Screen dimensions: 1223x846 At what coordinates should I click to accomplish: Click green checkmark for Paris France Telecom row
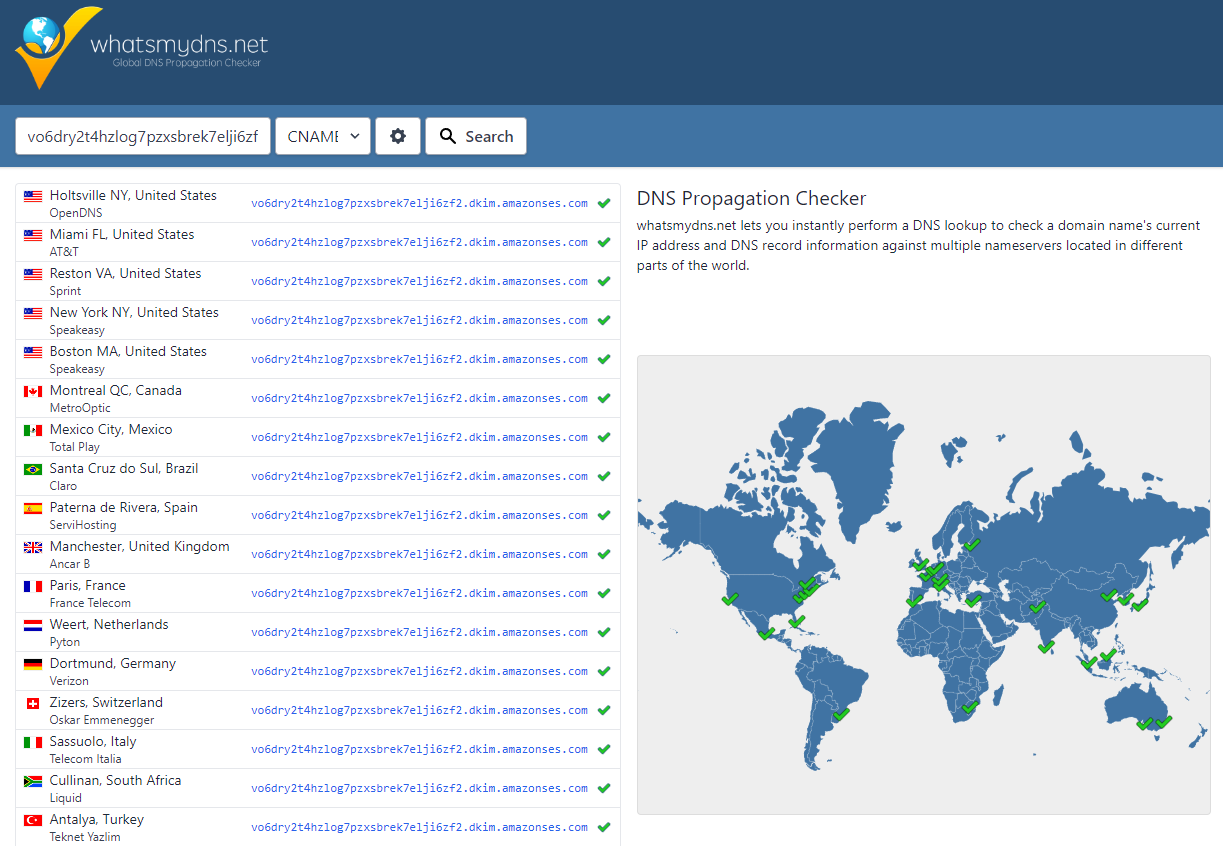coord(604,593)
